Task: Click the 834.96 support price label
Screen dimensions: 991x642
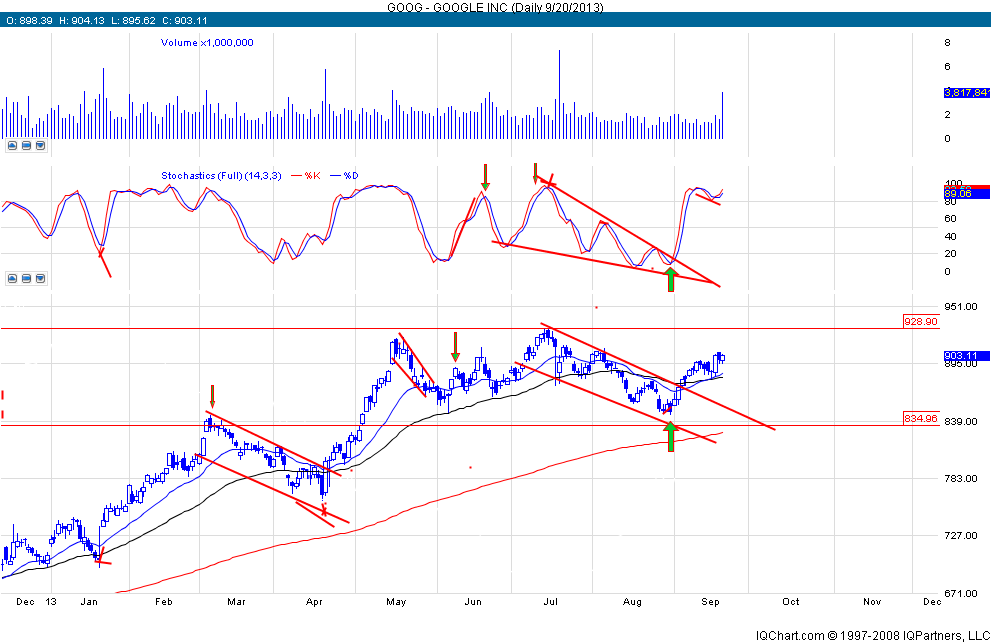Action: 919,419
